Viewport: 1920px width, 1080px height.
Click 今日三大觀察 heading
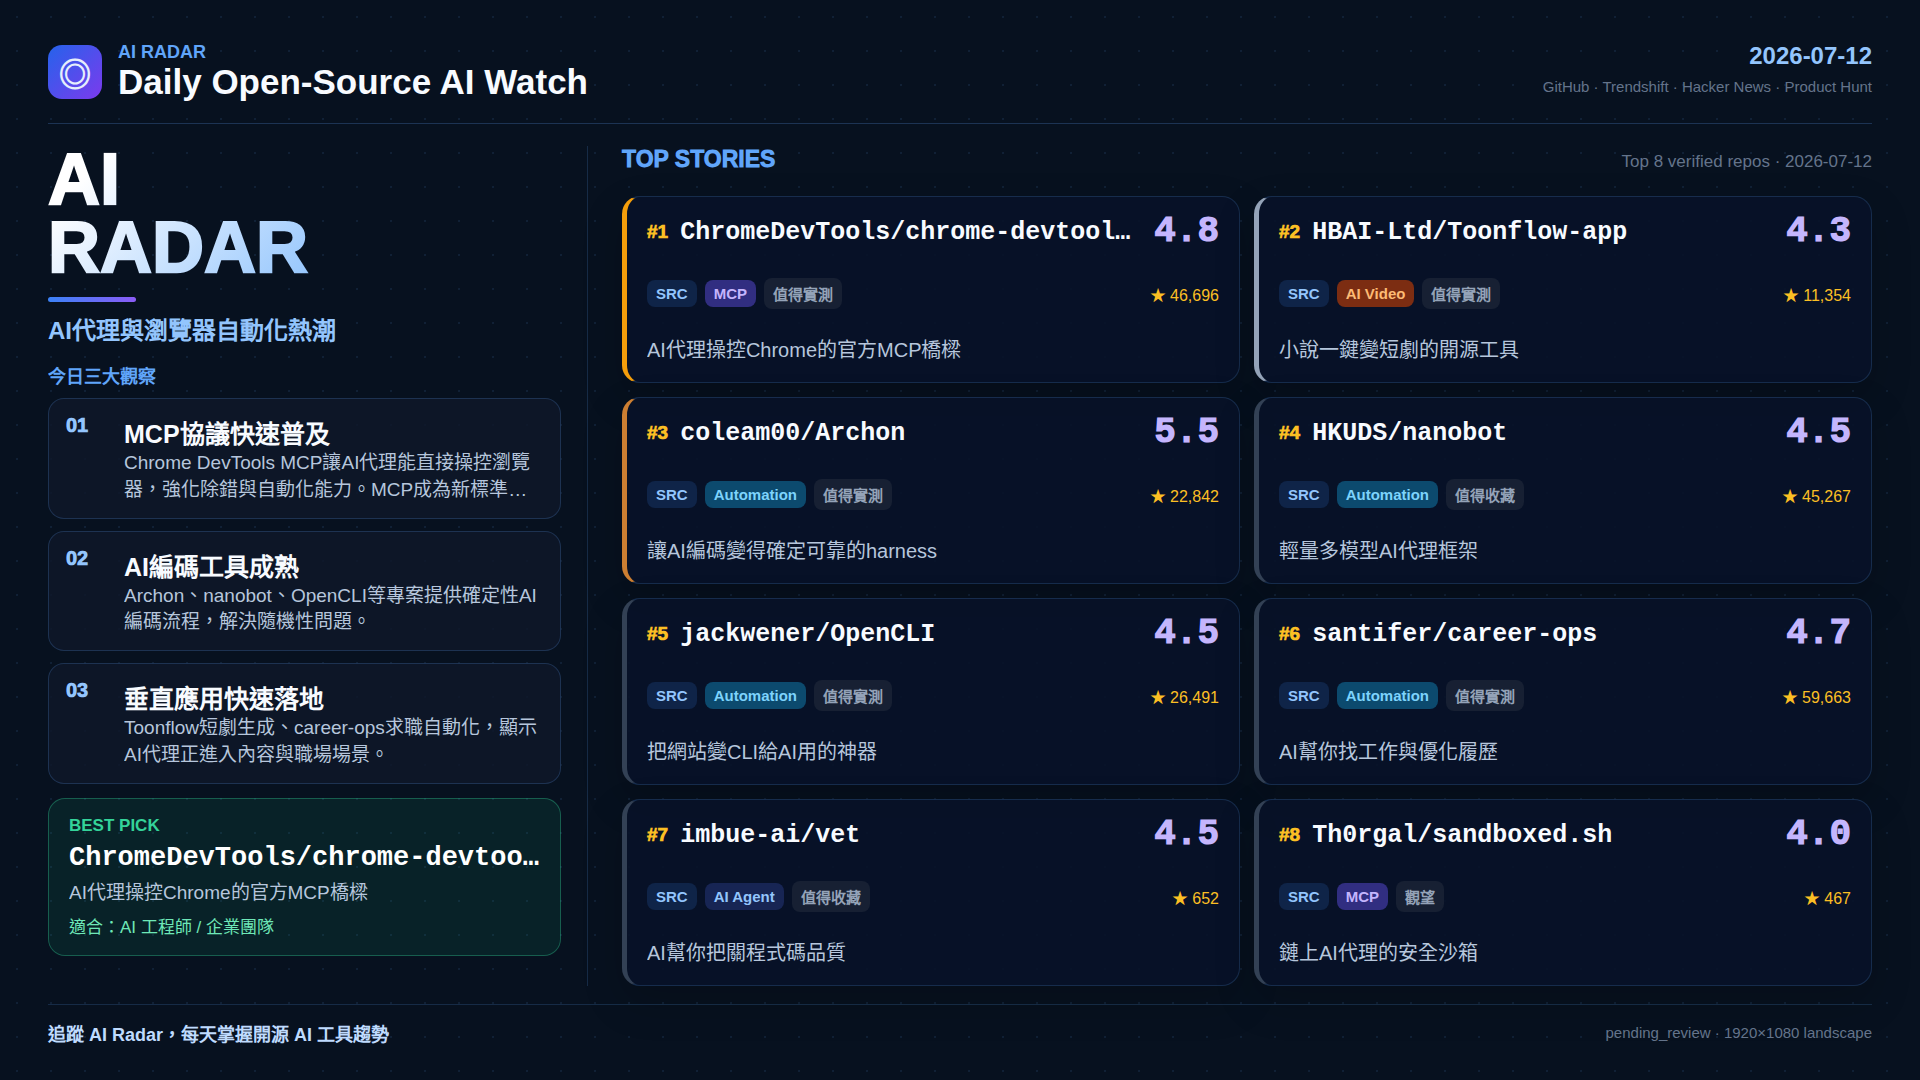[102, 377]
